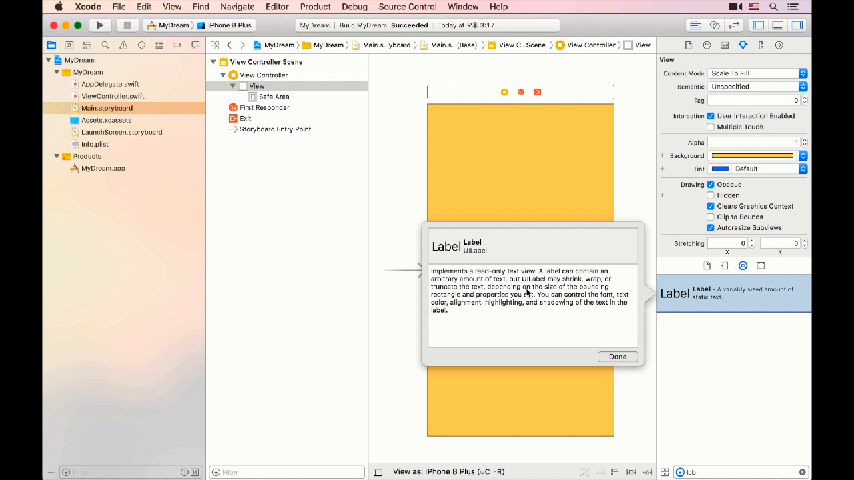The image size is (854, 480).
Task: Collapse the Products group
Action: click(57, 156)
